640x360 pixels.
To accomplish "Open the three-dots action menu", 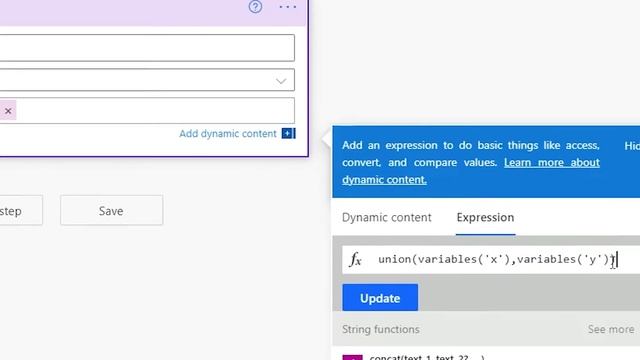I will tap(288, 7).
